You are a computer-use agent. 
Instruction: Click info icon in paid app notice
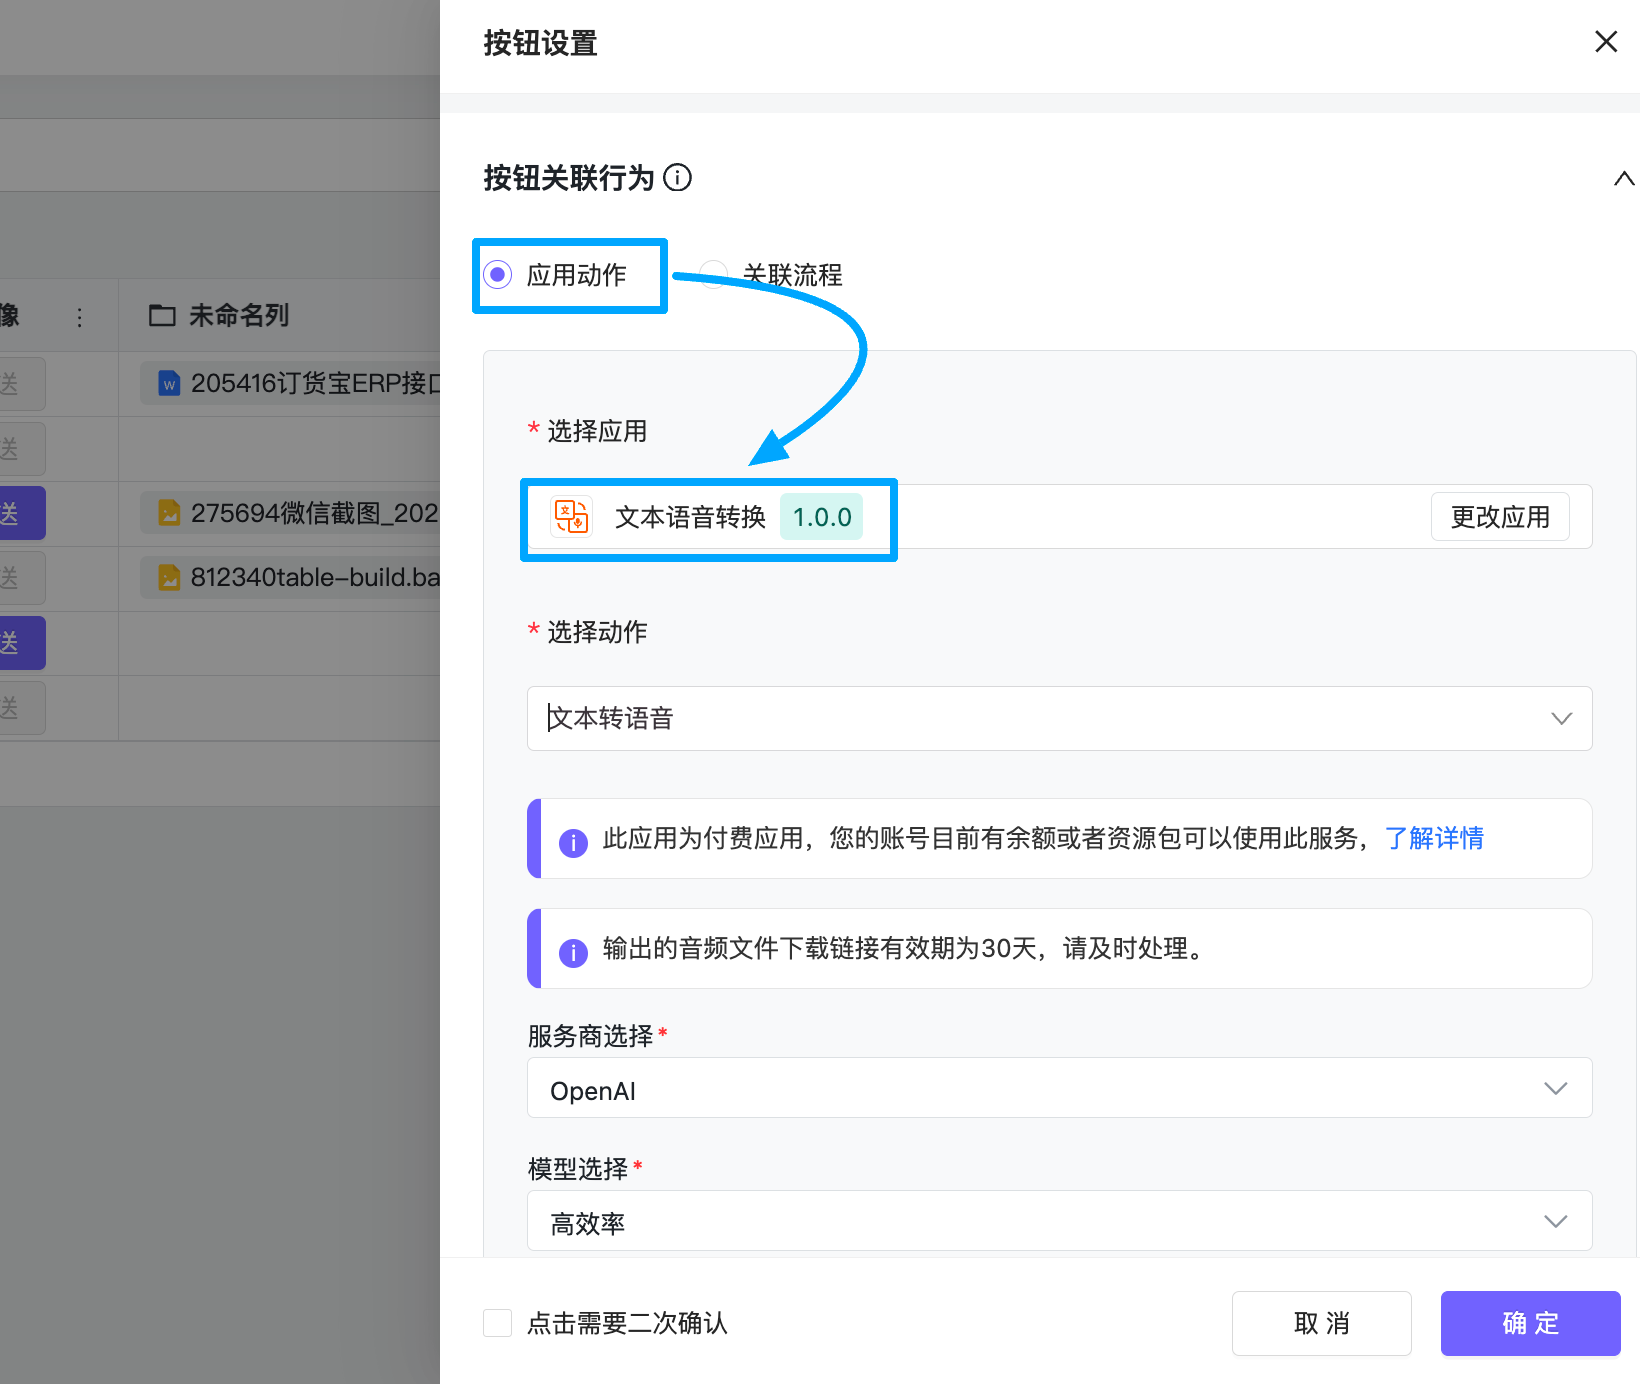coord(573,843)
